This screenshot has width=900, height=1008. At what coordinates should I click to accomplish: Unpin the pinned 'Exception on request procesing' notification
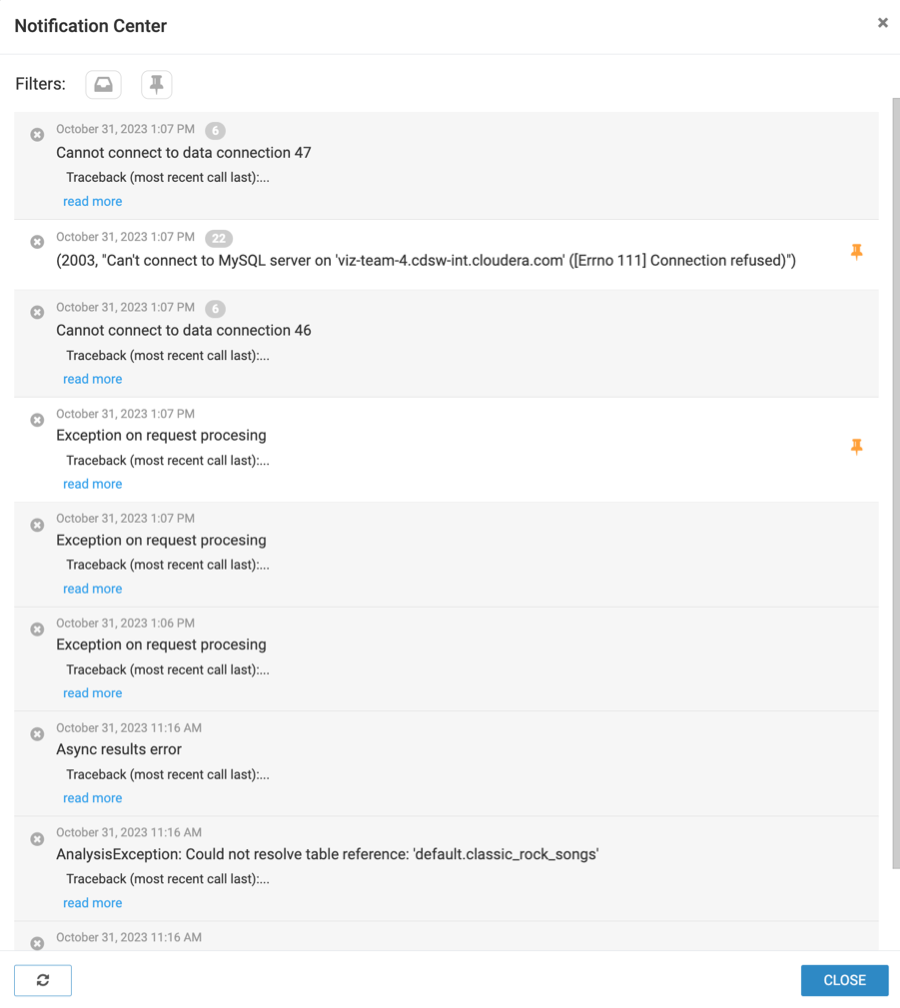click(x=856, y=447)
